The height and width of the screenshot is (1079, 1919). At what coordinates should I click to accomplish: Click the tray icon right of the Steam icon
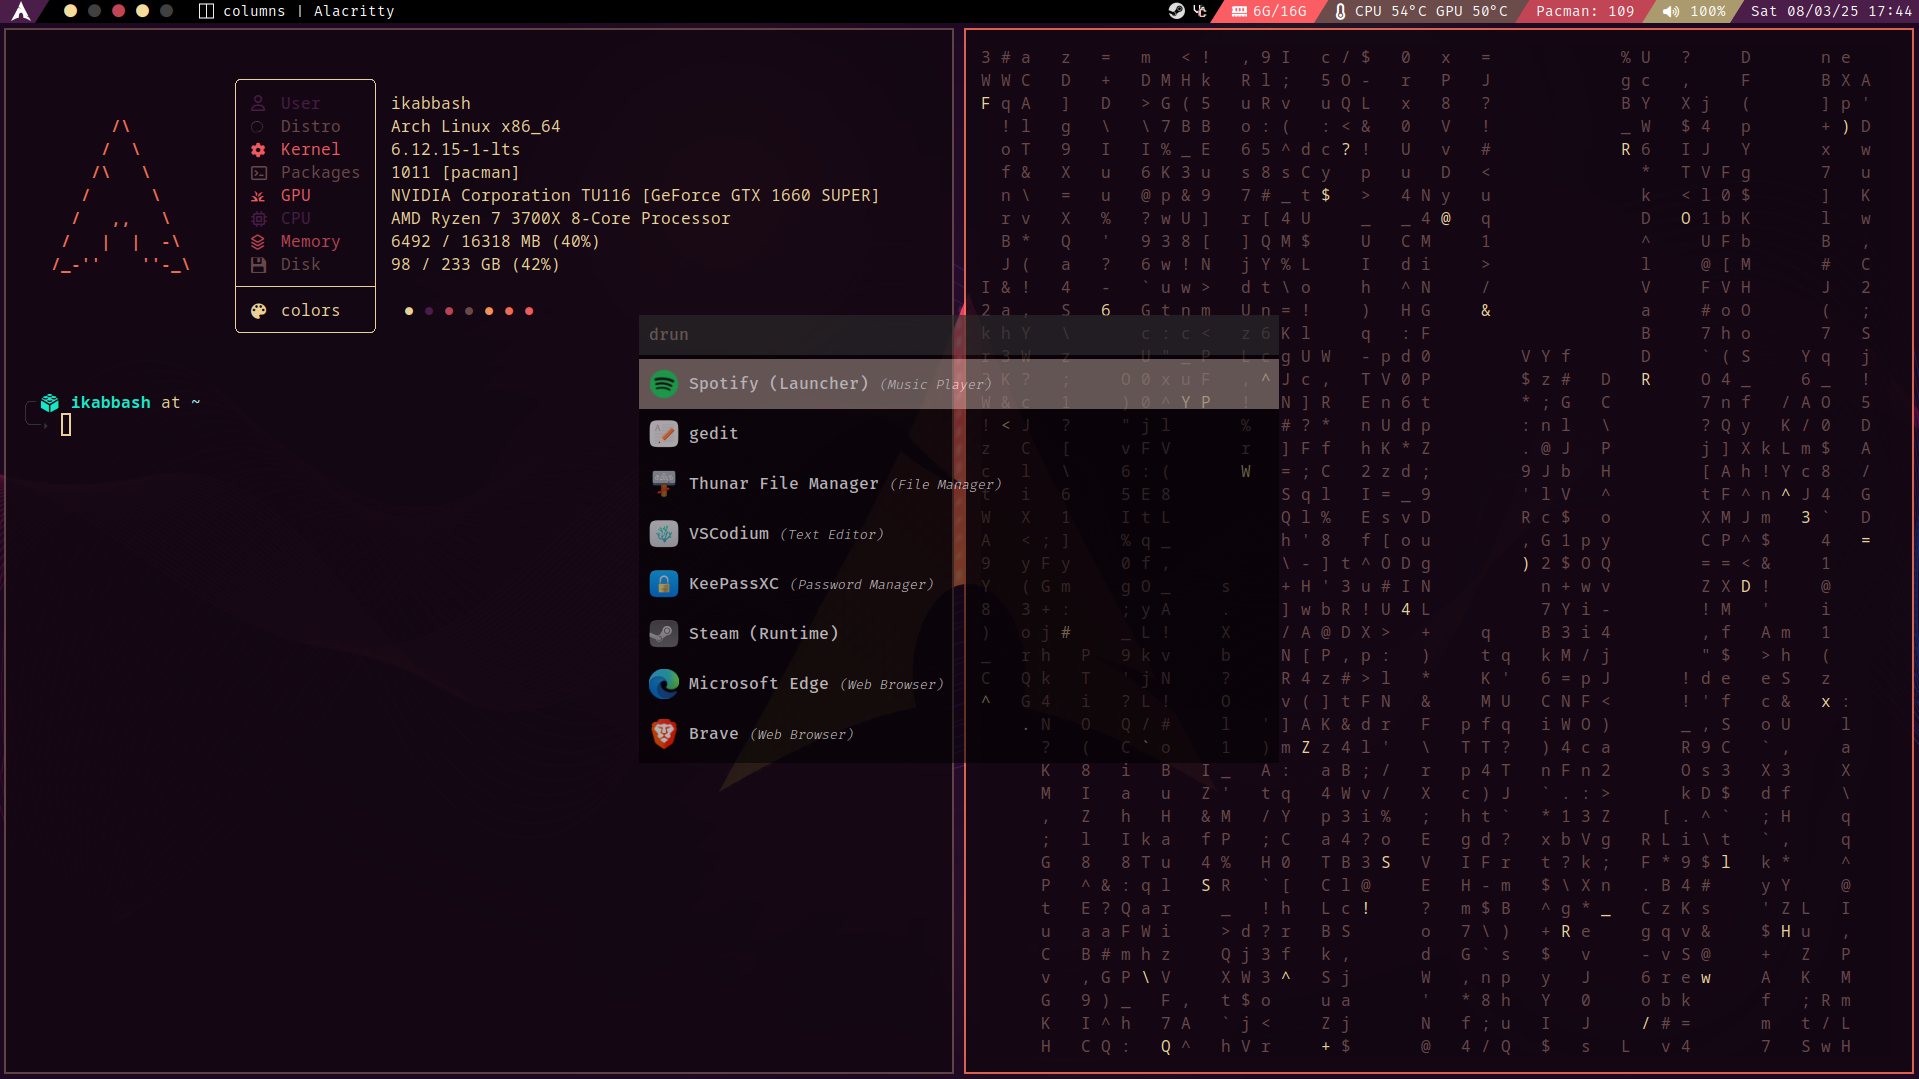(1200, 11)
